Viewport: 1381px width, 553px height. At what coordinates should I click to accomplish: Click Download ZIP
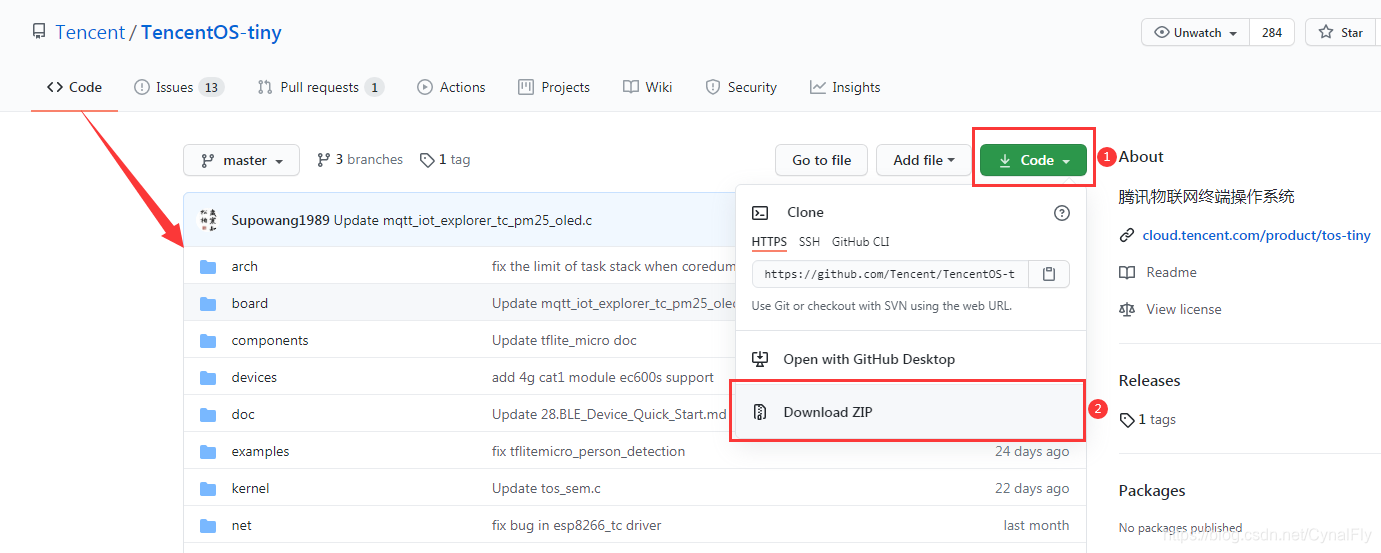coord(911,412)
